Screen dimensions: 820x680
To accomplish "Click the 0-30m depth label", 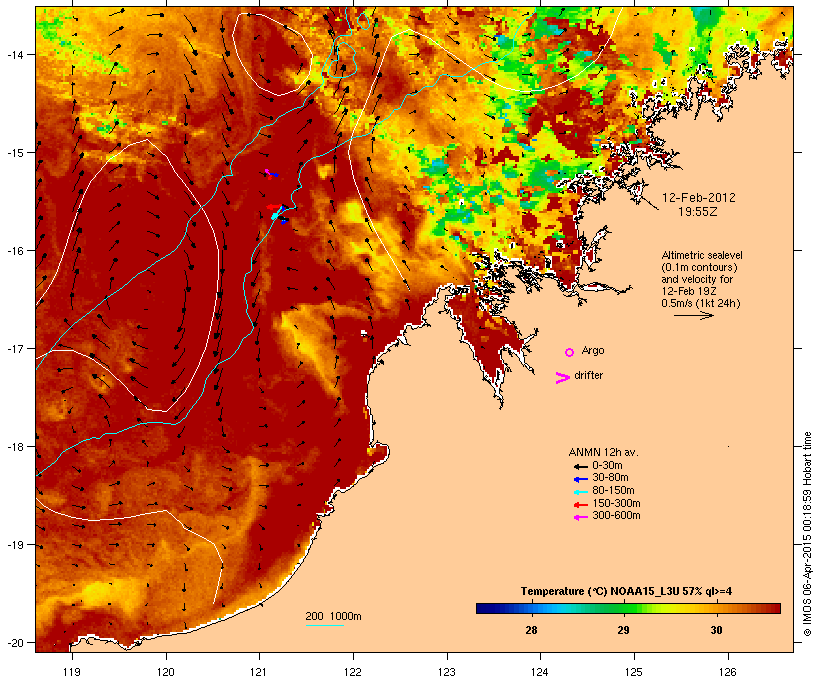I will [x=607, y=466].
